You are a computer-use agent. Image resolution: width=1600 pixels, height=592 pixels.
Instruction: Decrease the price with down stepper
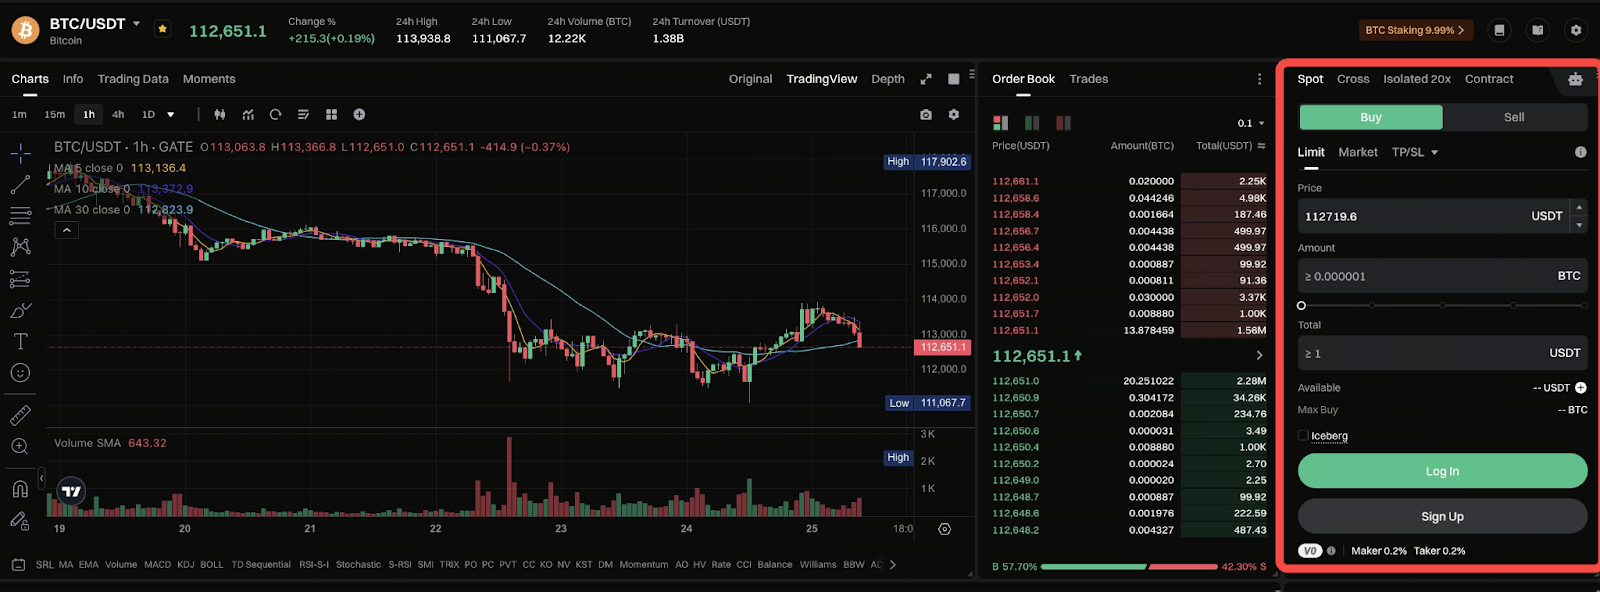[1579, 225]
